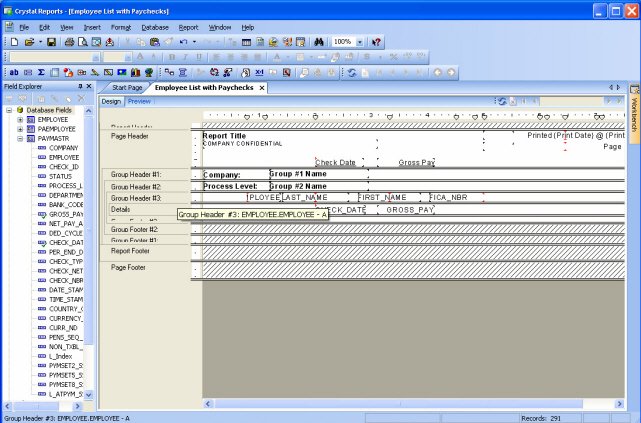
Task: Expand the EMPLOYEE table node
Action: pyautogui.click(x=20, y=119)
